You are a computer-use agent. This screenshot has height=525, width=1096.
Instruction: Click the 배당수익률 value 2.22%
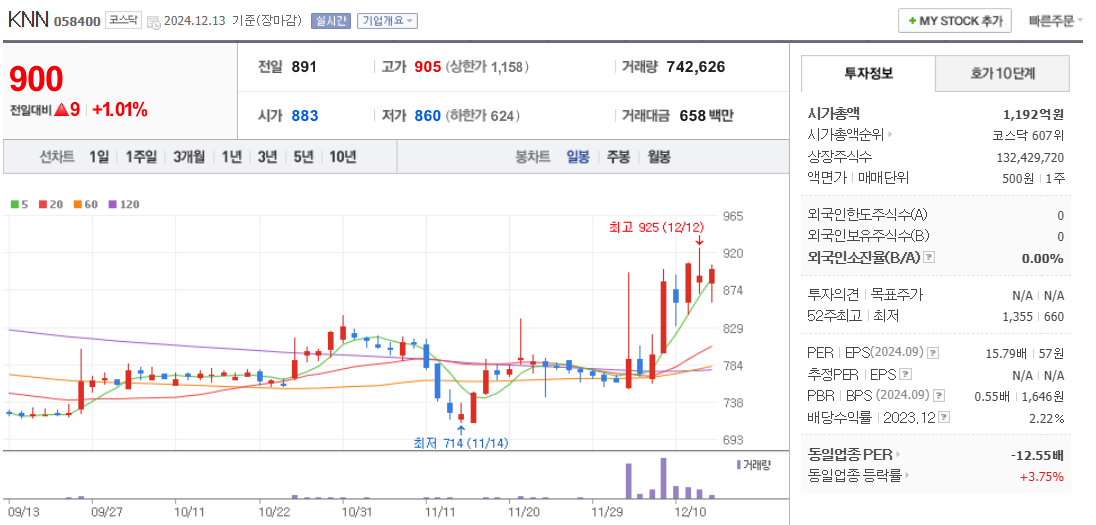point(1047,418)
